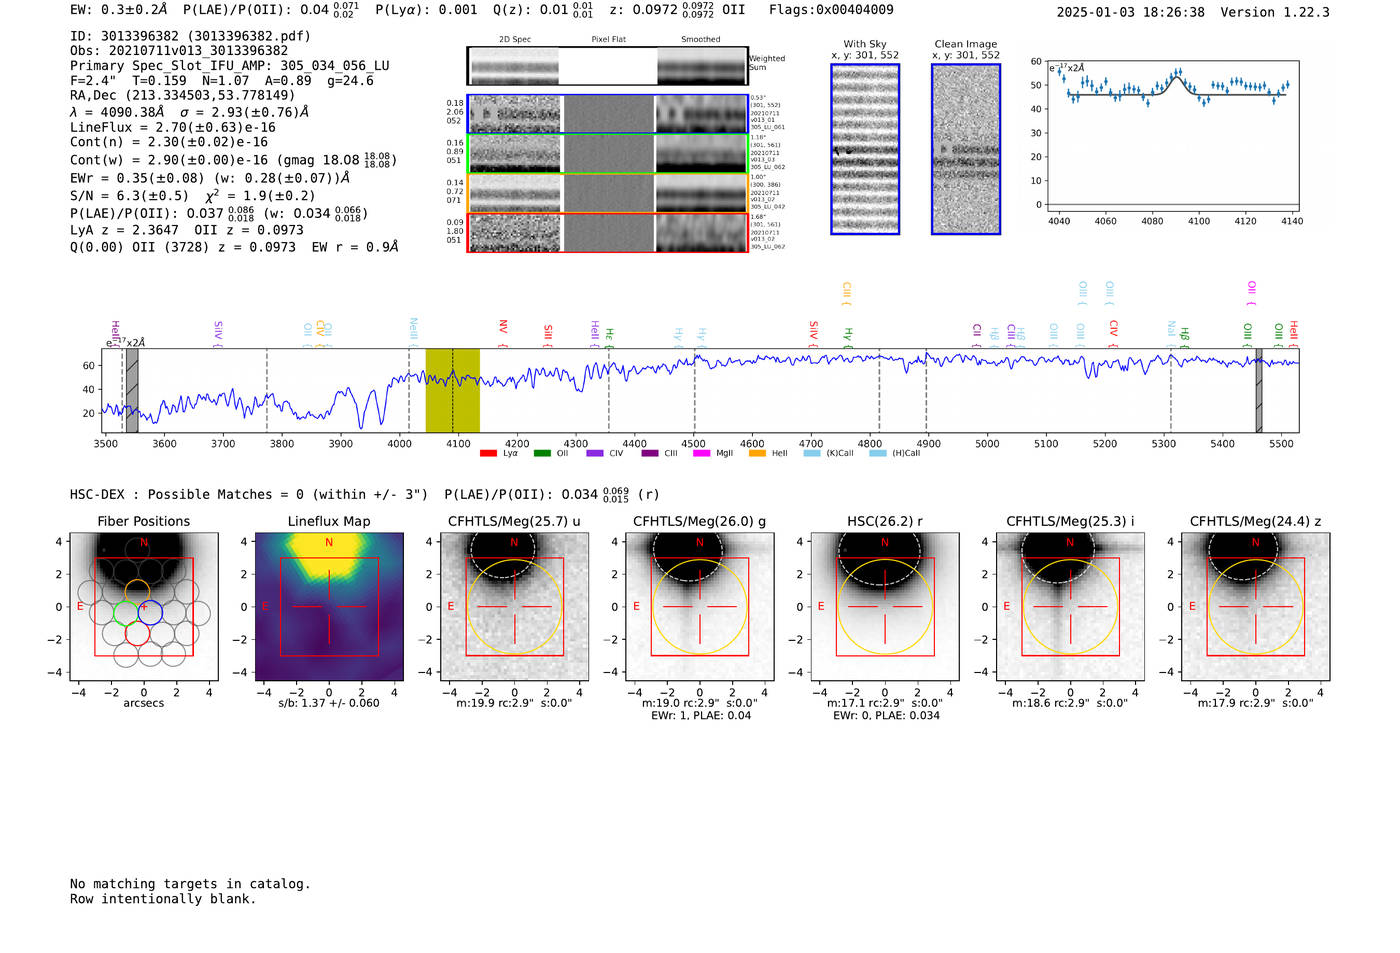Click the P(Lyα): 0.001 header text
This screenshot has height=953, width=1400.
[427, 10]
